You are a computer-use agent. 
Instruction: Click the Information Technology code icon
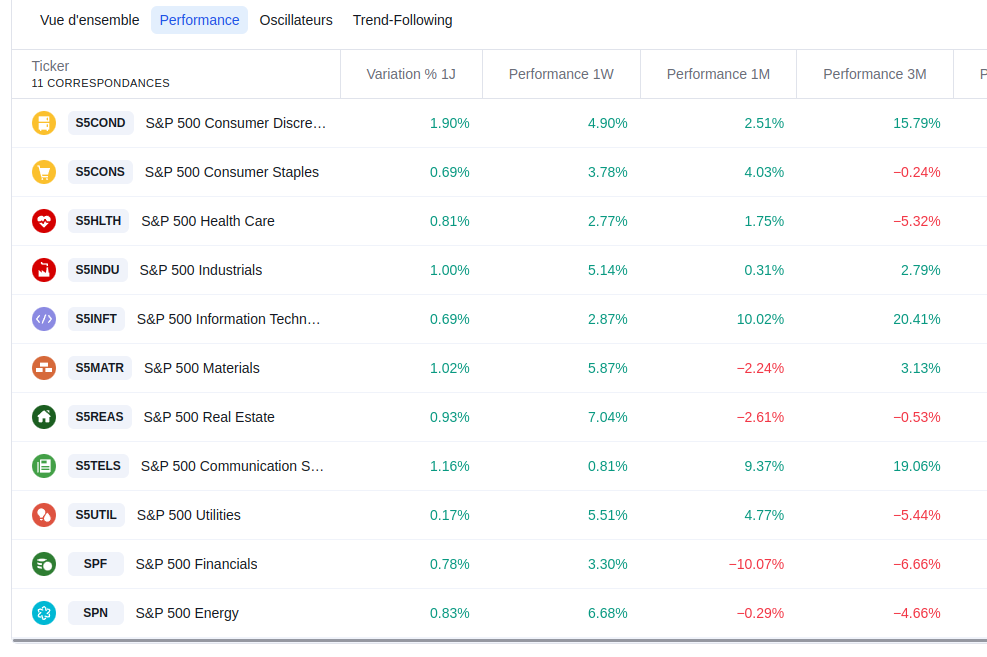[x=44, y=319]
